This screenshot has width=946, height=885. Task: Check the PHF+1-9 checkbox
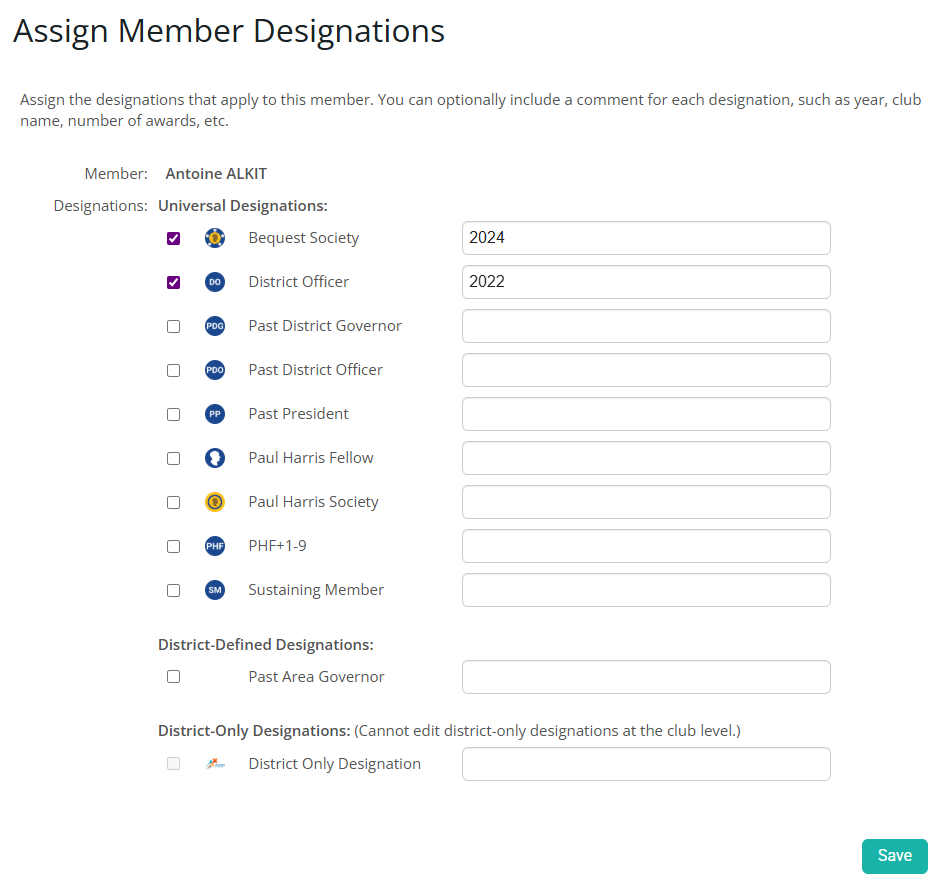point(173,547)
